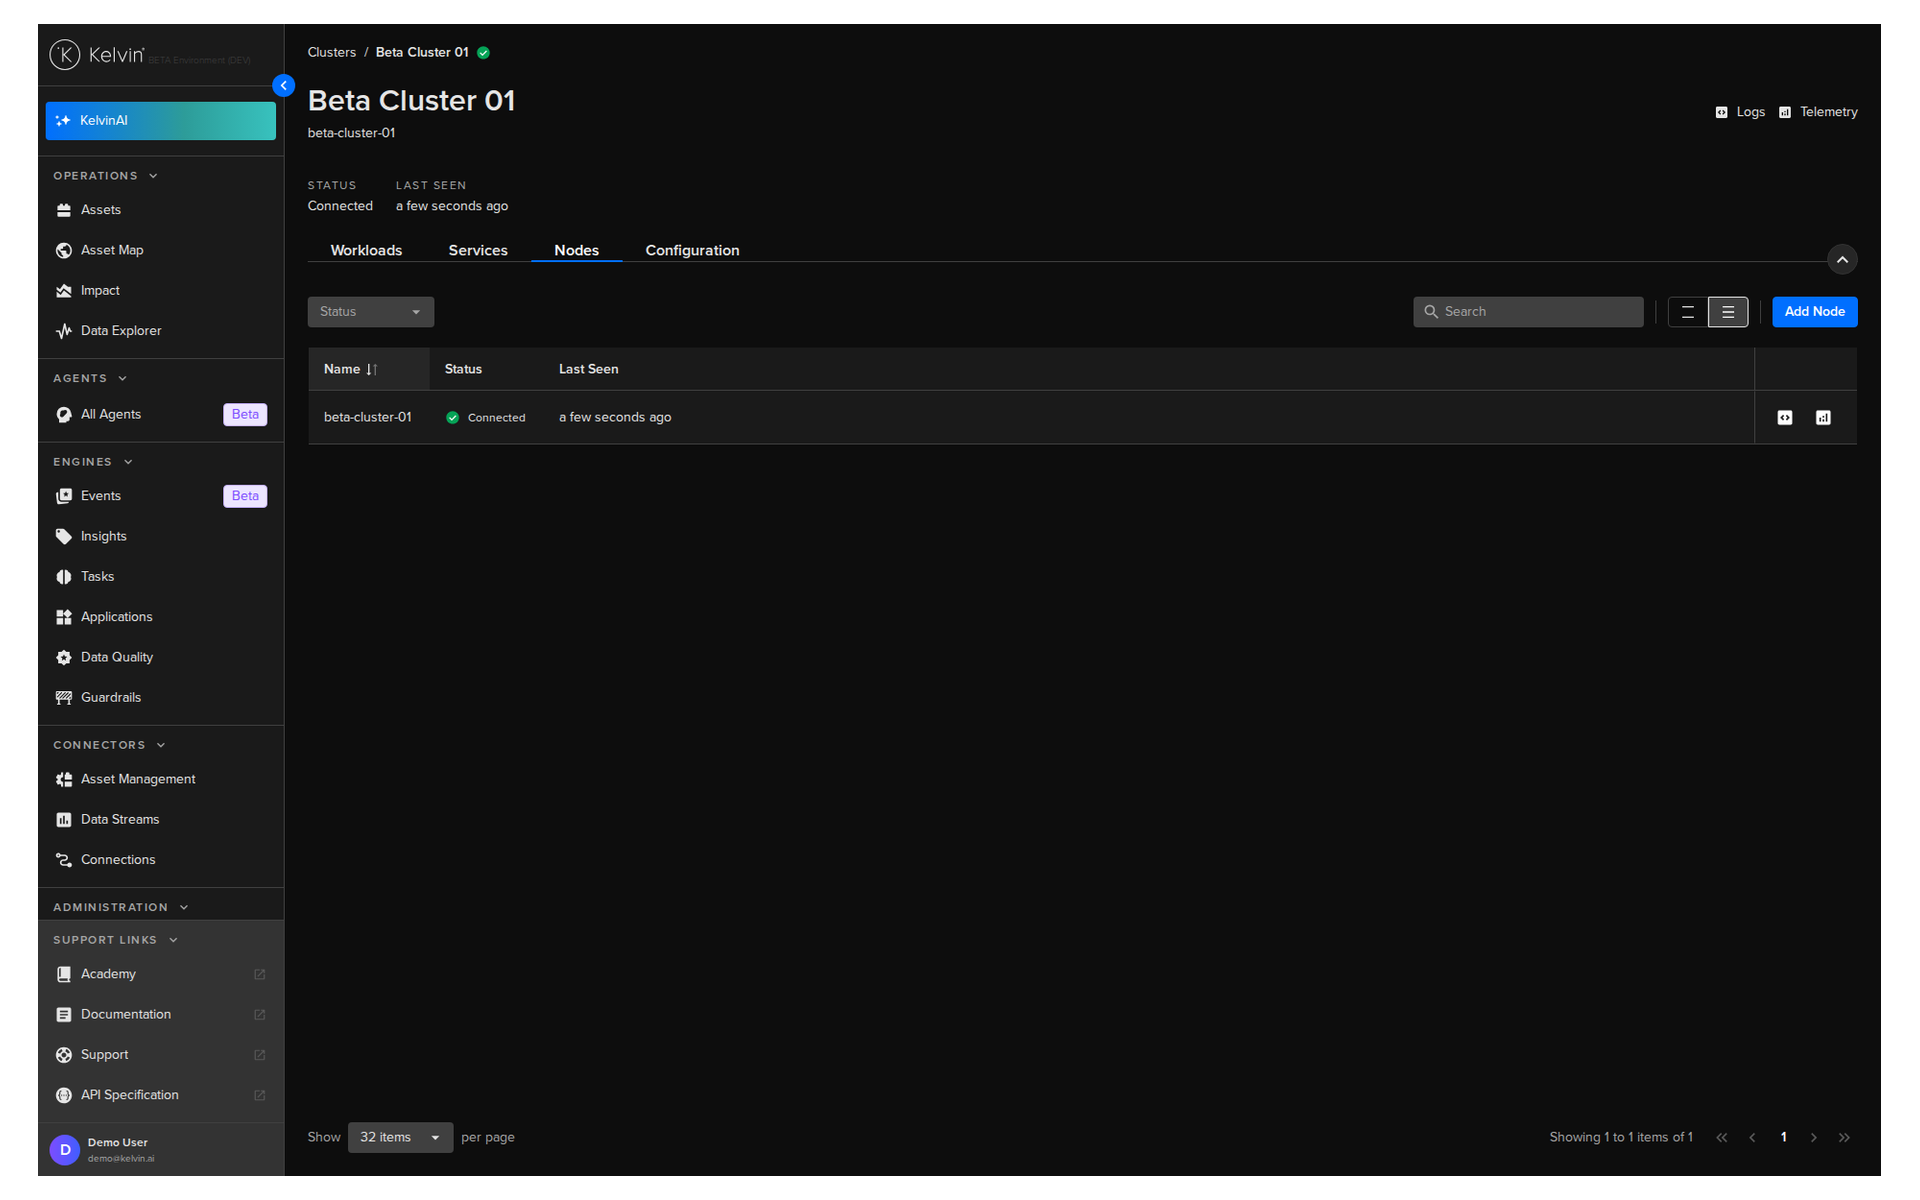Open Academy support link
Viewport: 1920px width, 1200px height.
(x=160, y=974)
